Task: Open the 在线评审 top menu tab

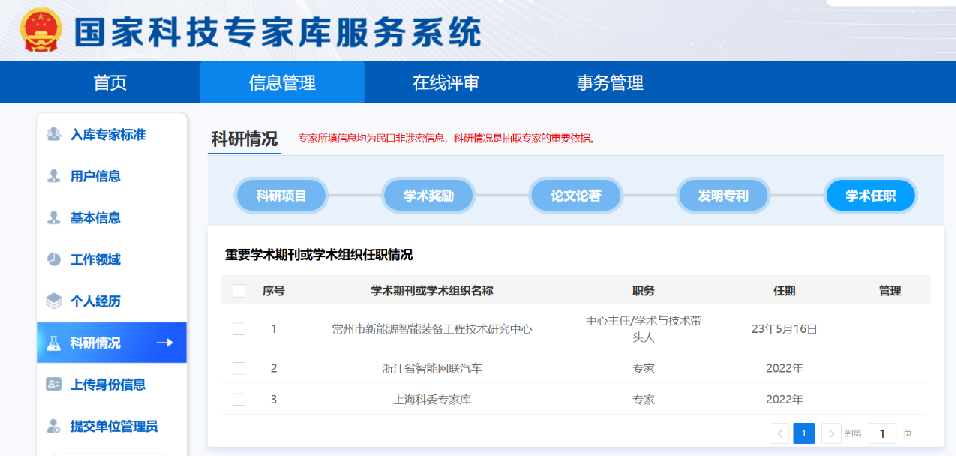Action: [x=446, y=83]
